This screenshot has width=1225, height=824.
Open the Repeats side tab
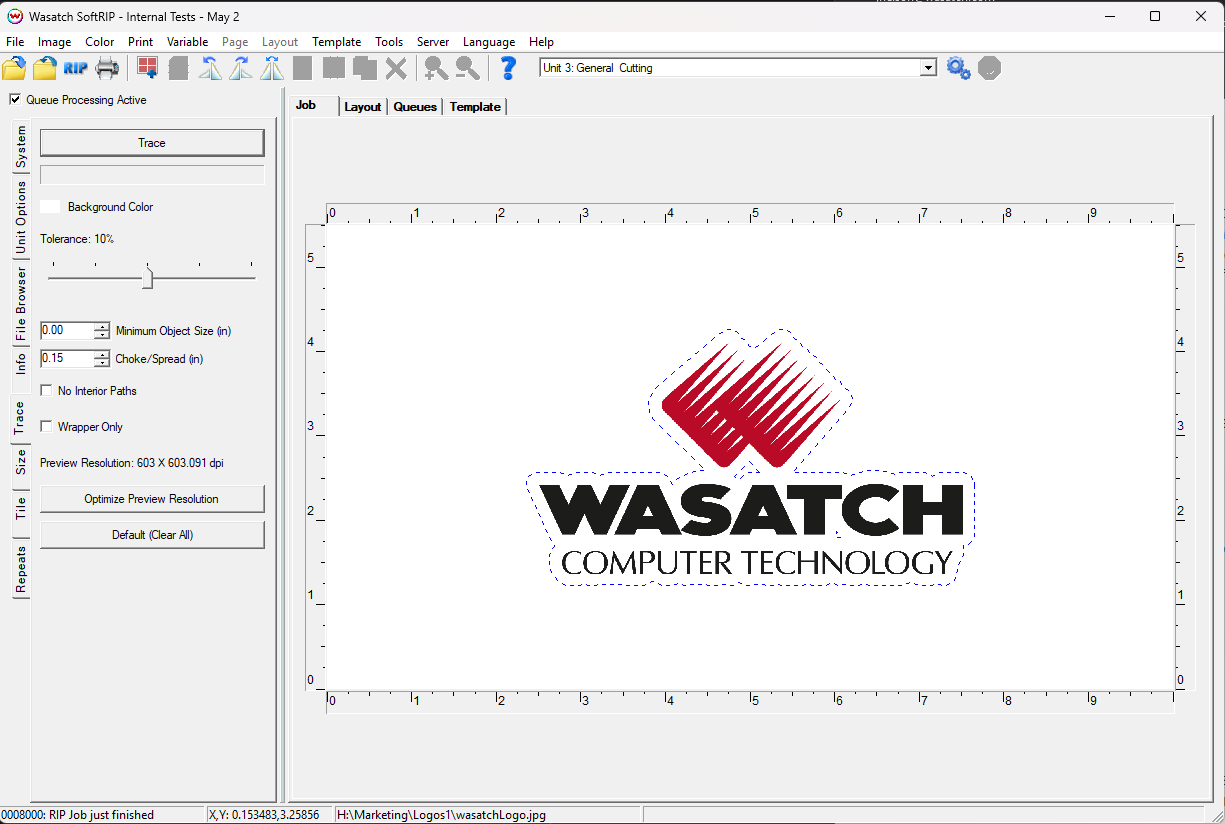[21, 569]
